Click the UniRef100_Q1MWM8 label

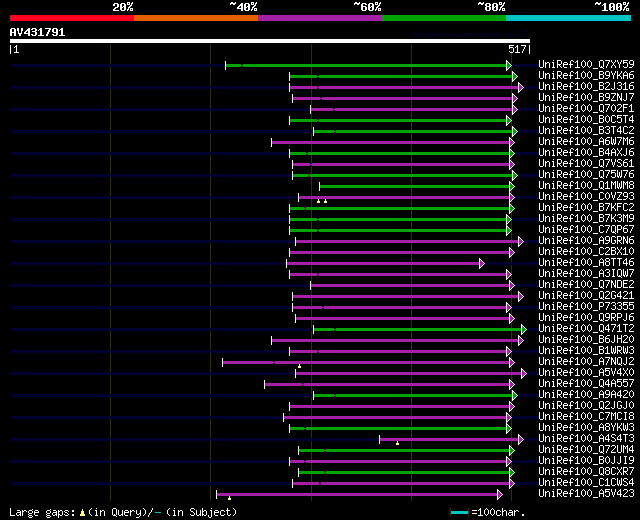point(586,186)
